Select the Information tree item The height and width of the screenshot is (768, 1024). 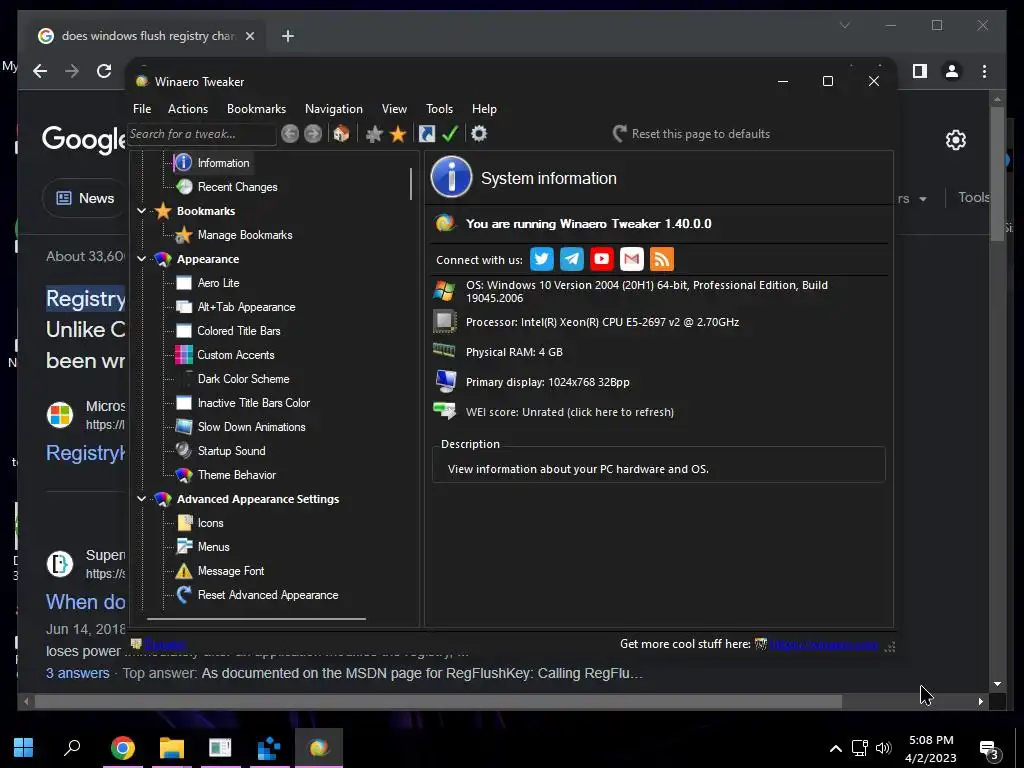click(223, 163)
